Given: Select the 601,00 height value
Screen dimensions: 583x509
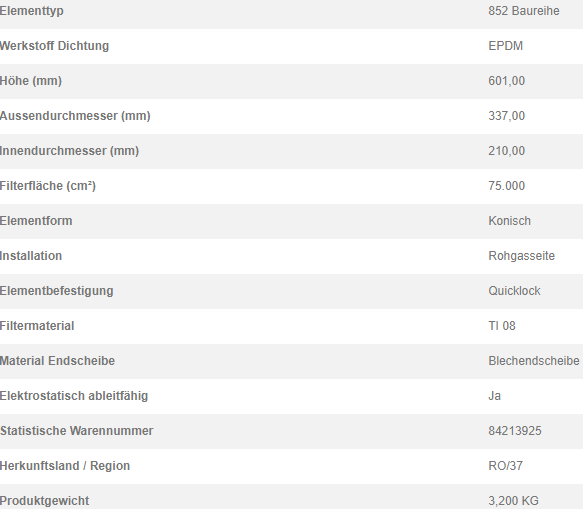Looking at the screenshot, I should (506, 81).
